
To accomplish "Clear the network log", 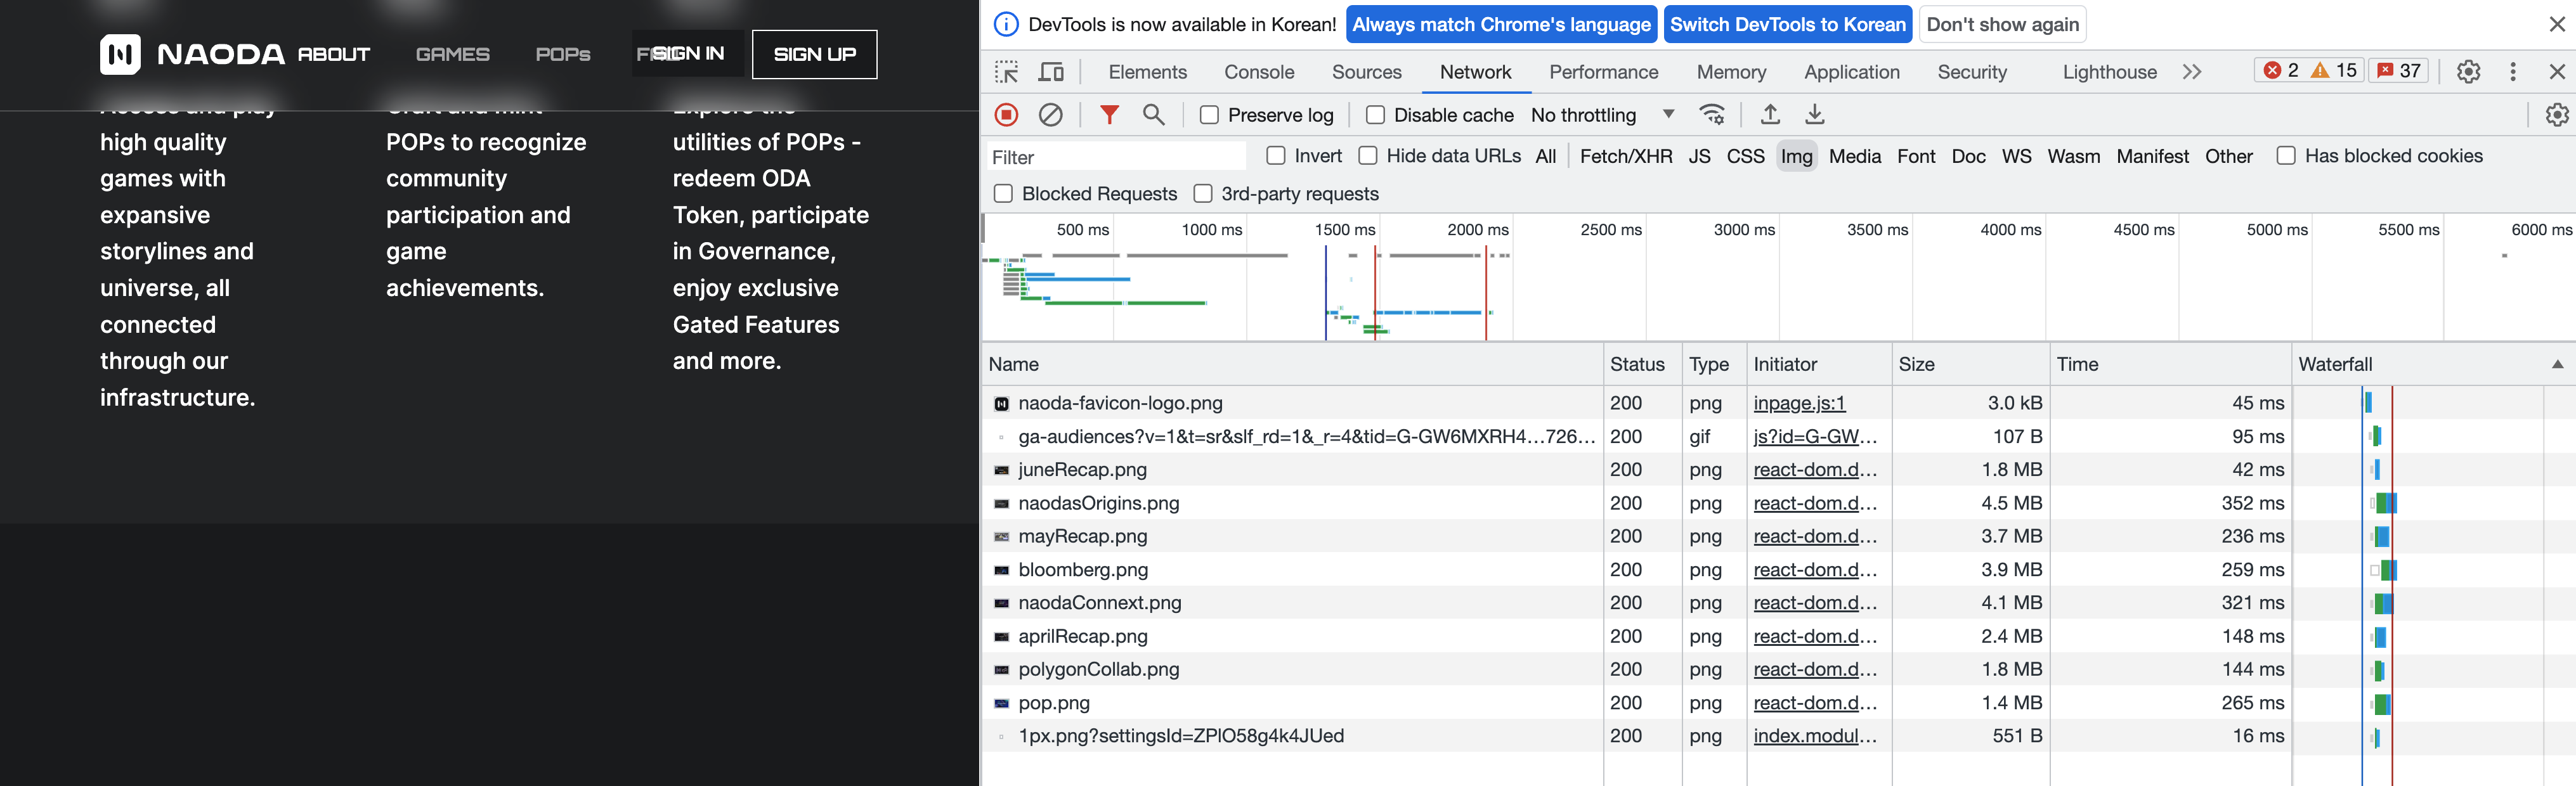I will point(1050,115).
